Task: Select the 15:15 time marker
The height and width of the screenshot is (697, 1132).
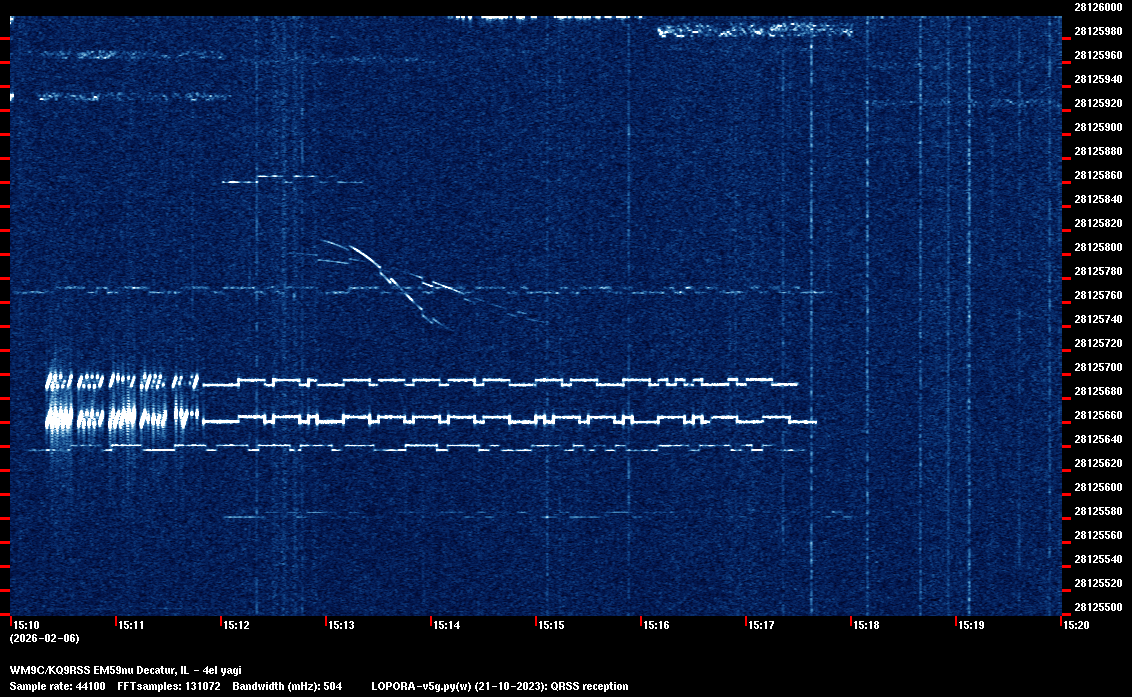Action: [x=551, y=626]
